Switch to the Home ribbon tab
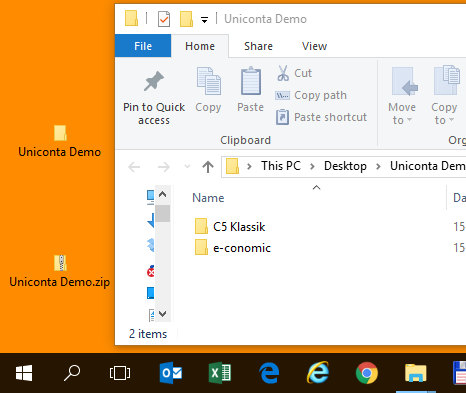 point(200,46)
